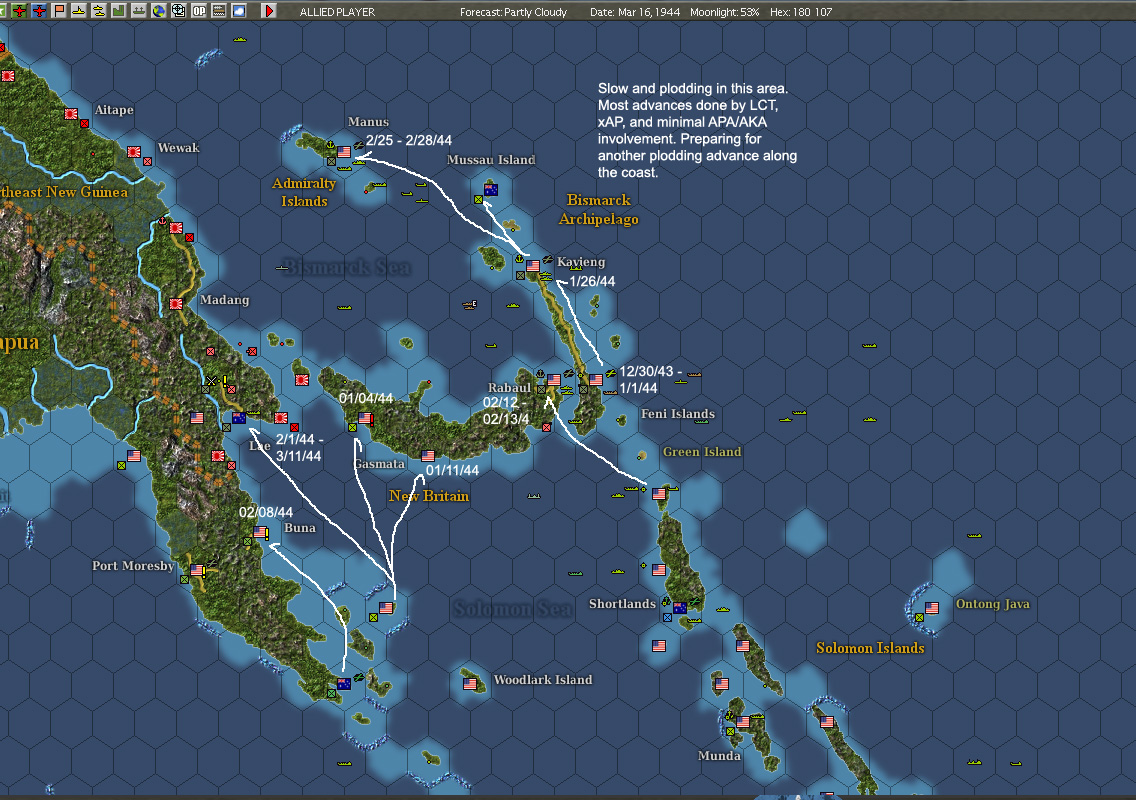
Task: Click the red arrow end turn button
Action: [x=269, y=11]
